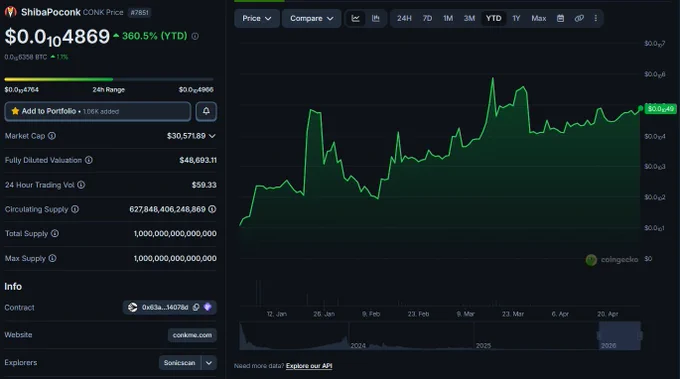The image size is (680, 379).
Task: Click the Sonic chain logo in contract chip
Action: point(133,307)
